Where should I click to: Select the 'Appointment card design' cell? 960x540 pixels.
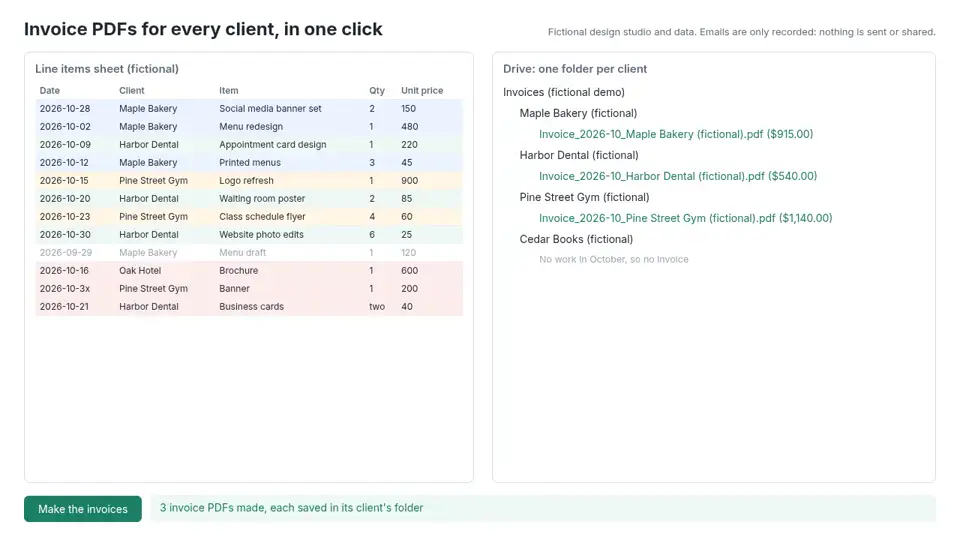[272, 144]
